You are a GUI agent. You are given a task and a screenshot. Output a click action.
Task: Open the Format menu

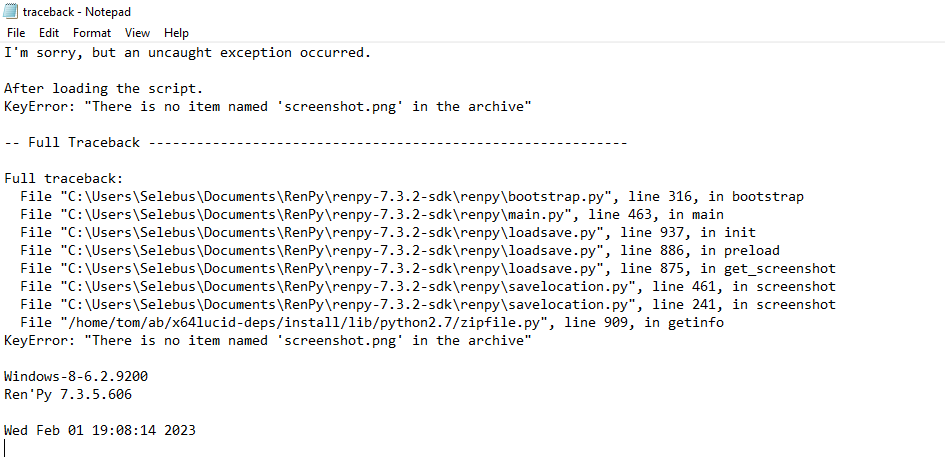(x=92, y=33)
